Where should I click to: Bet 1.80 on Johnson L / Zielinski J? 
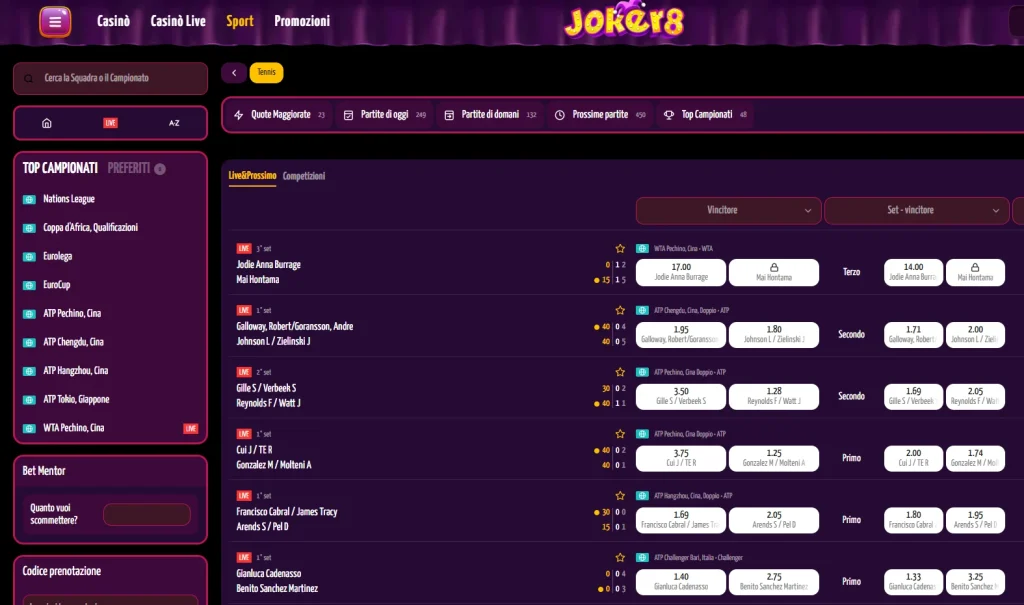pos(774,334)
